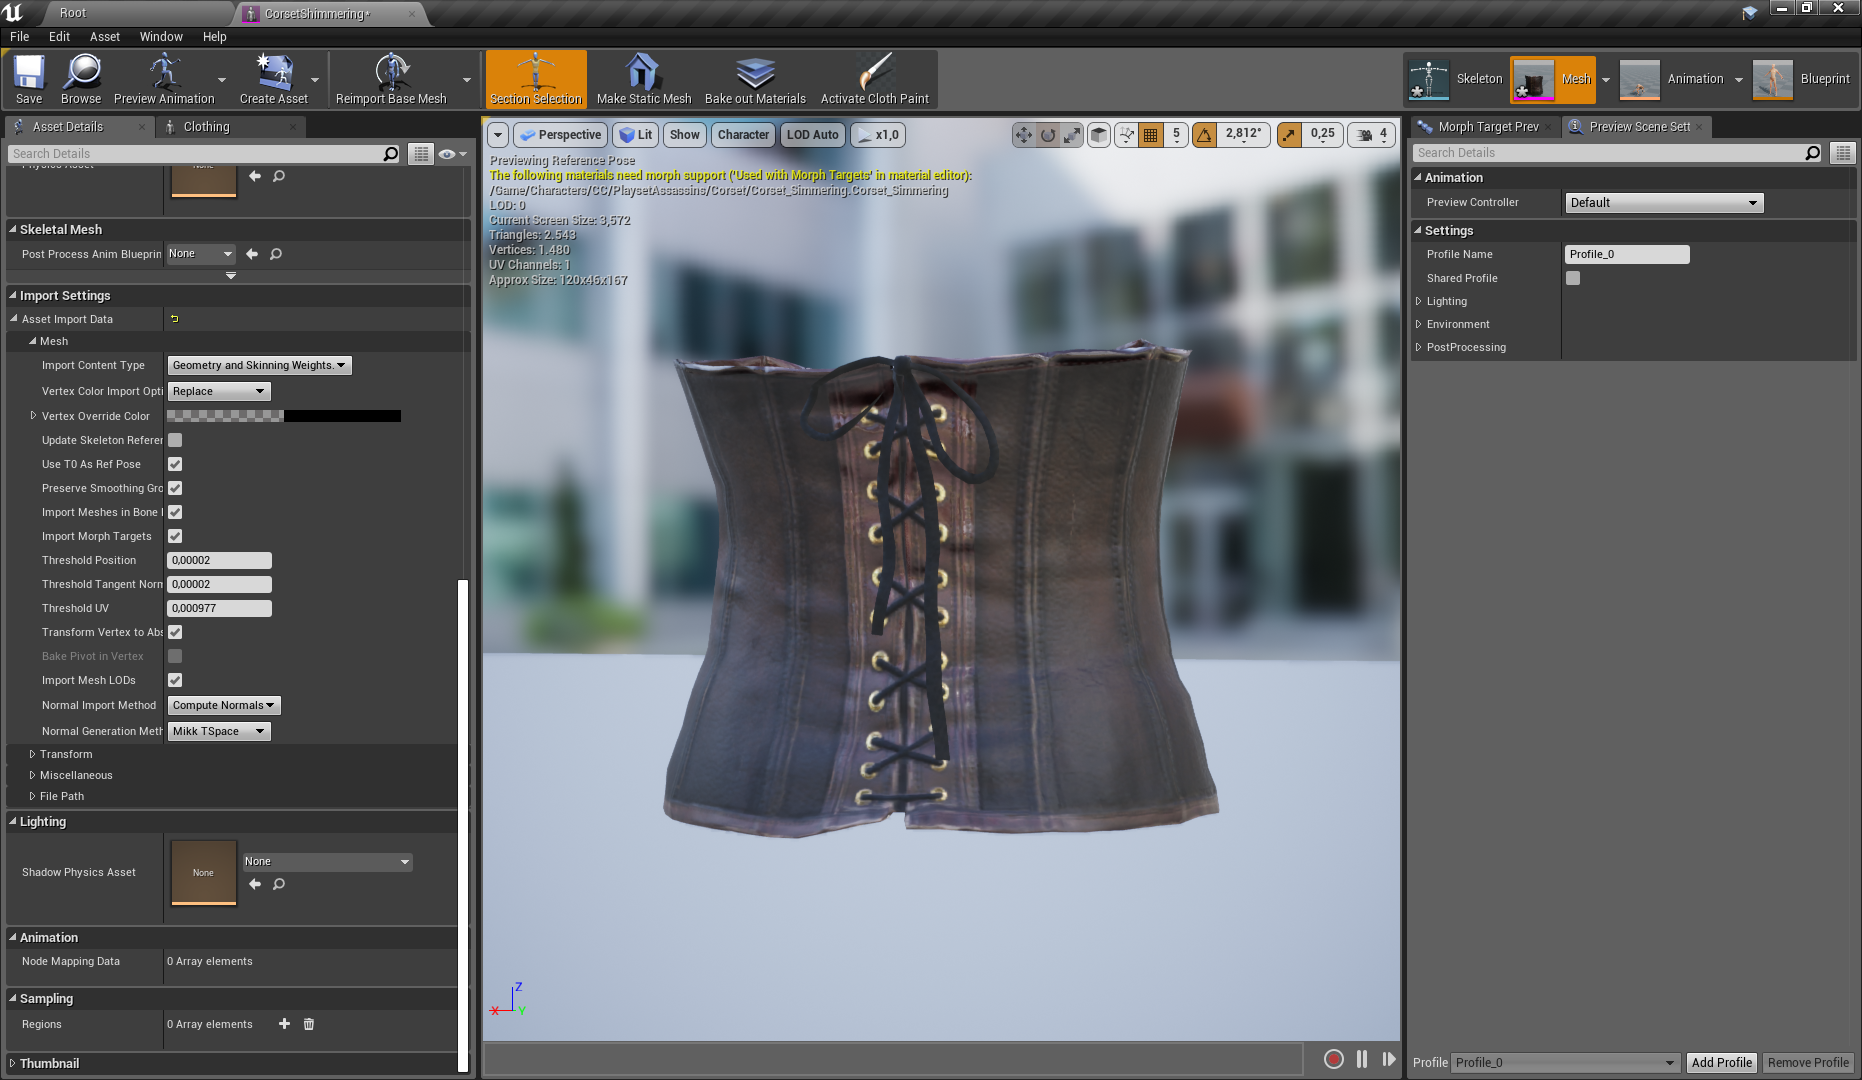Click the Reimport Base Mesh icon
This screenshot has width=1862, height=1080.
[x=391, y=74]
